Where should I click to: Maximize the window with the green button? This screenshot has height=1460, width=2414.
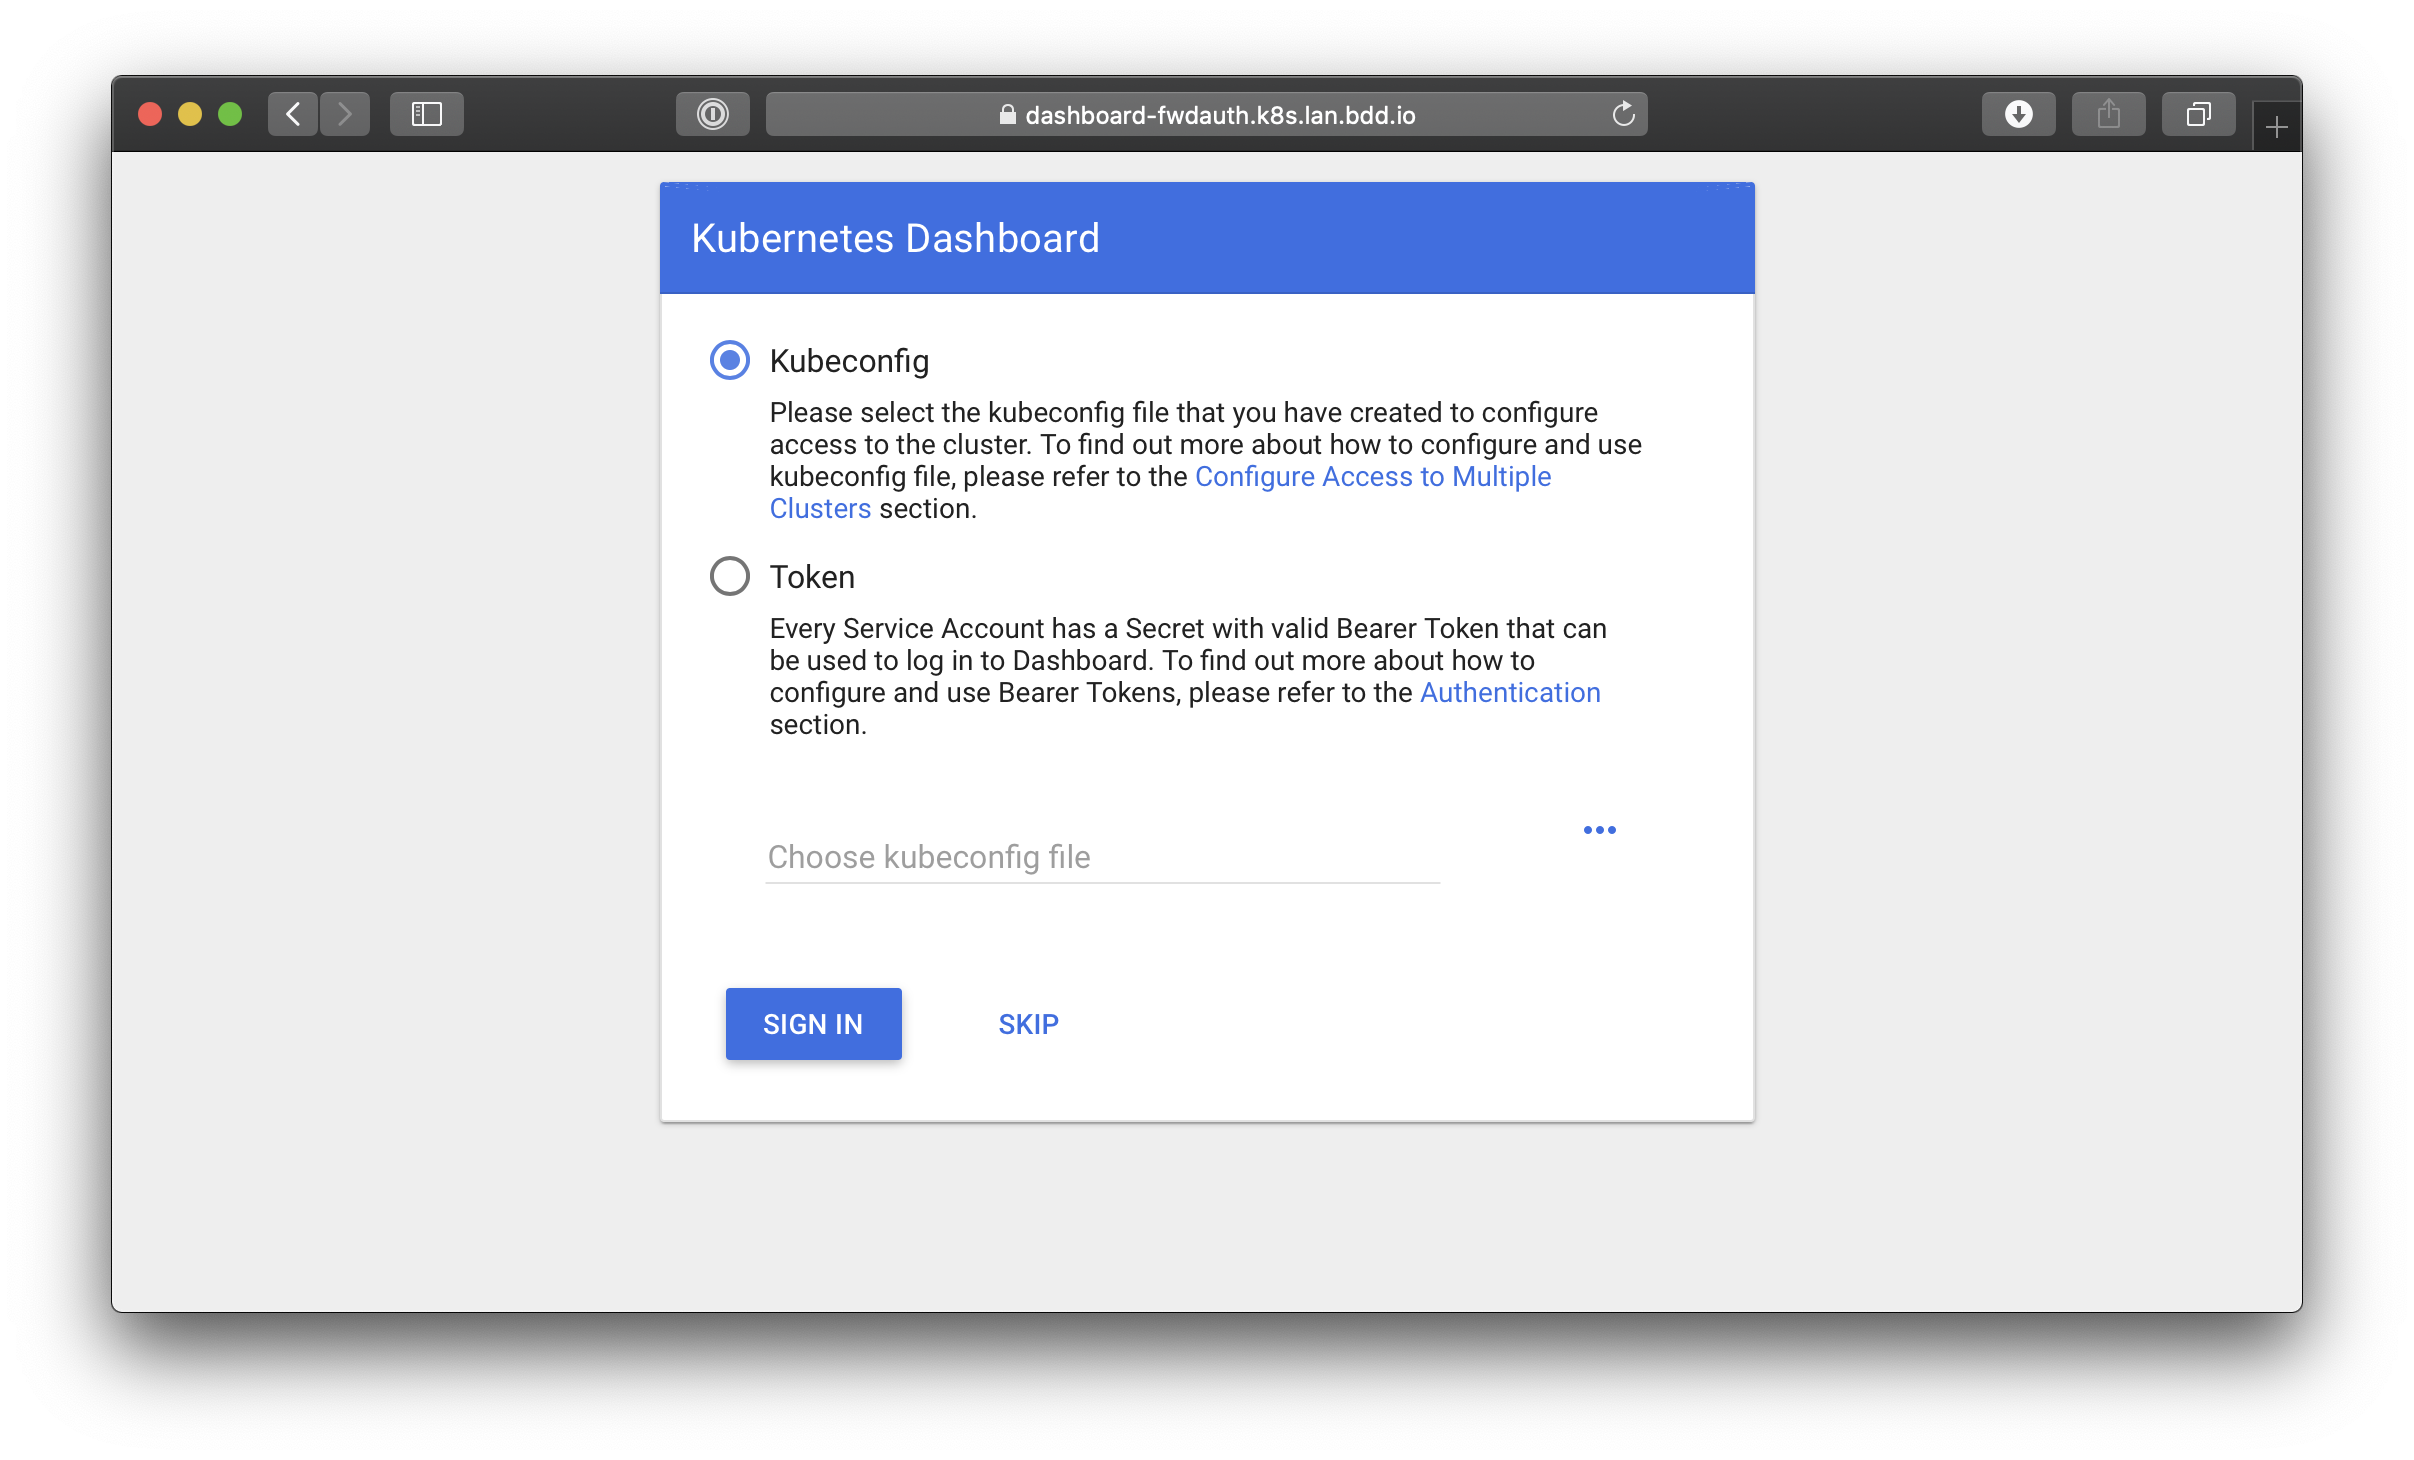click(x=230, y=114)
